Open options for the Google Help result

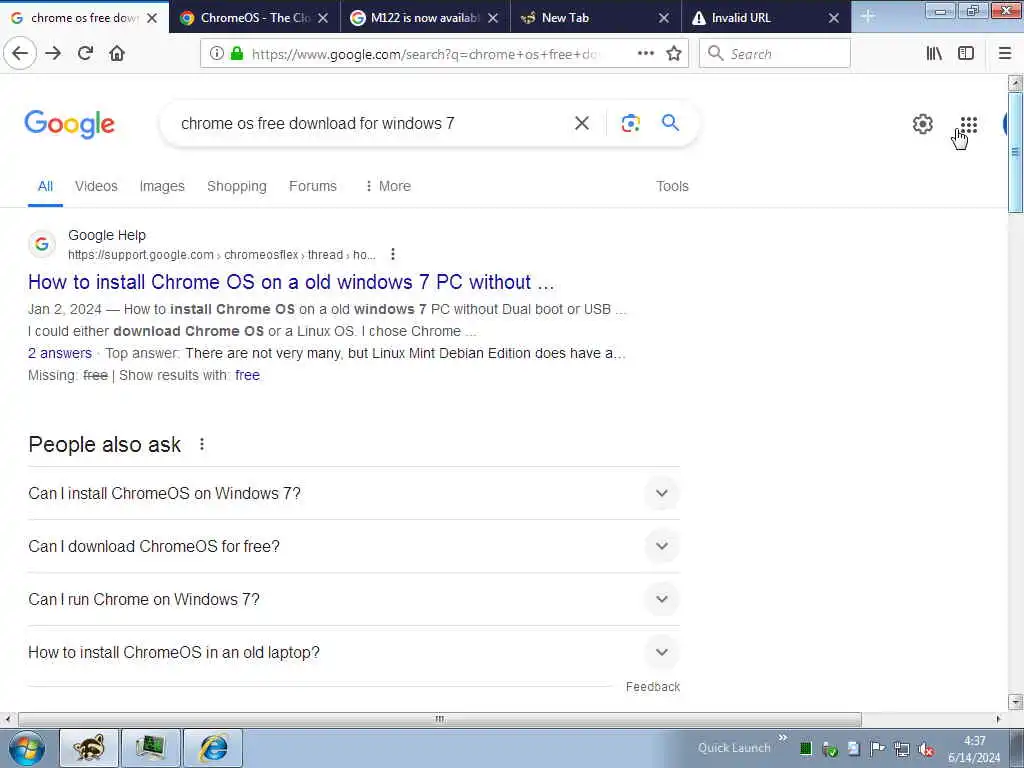(392, 254)
